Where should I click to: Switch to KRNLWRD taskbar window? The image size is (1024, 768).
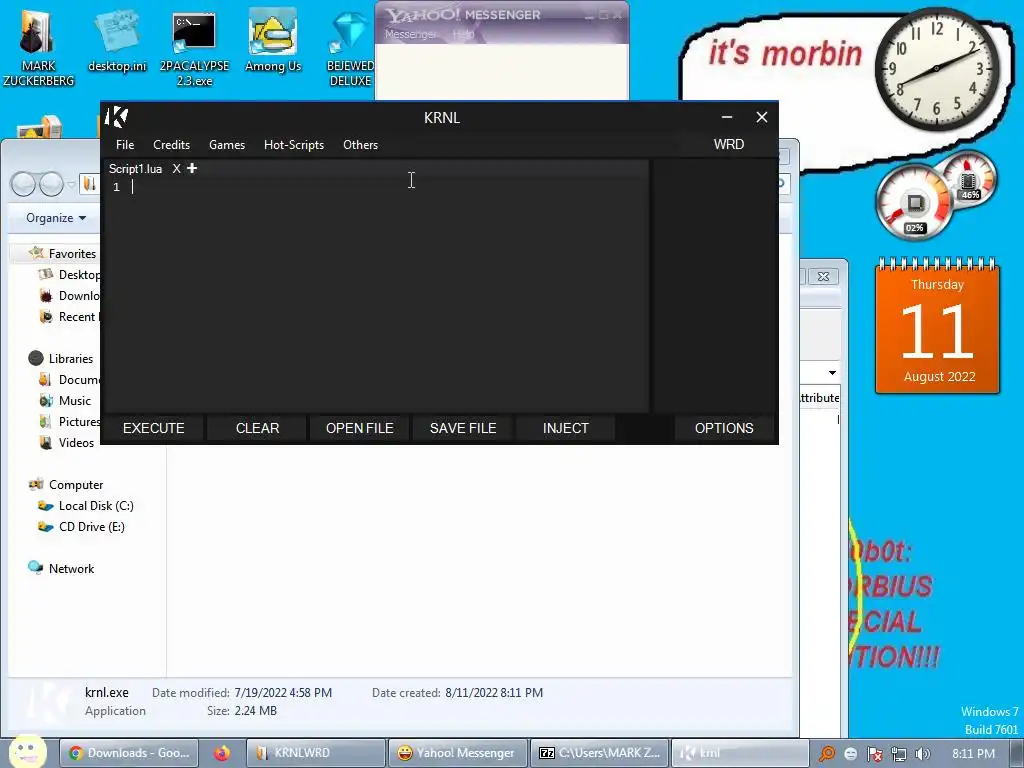point(316,753)
